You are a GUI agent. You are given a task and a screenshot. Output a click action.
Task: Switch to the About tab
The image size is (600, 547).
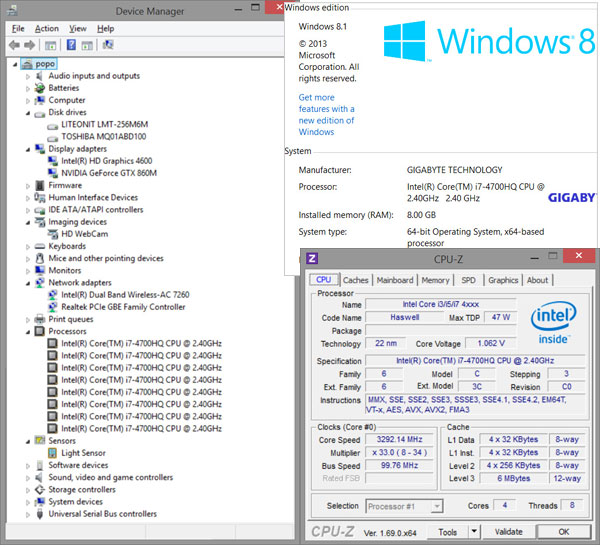click(x=537, y=280)
